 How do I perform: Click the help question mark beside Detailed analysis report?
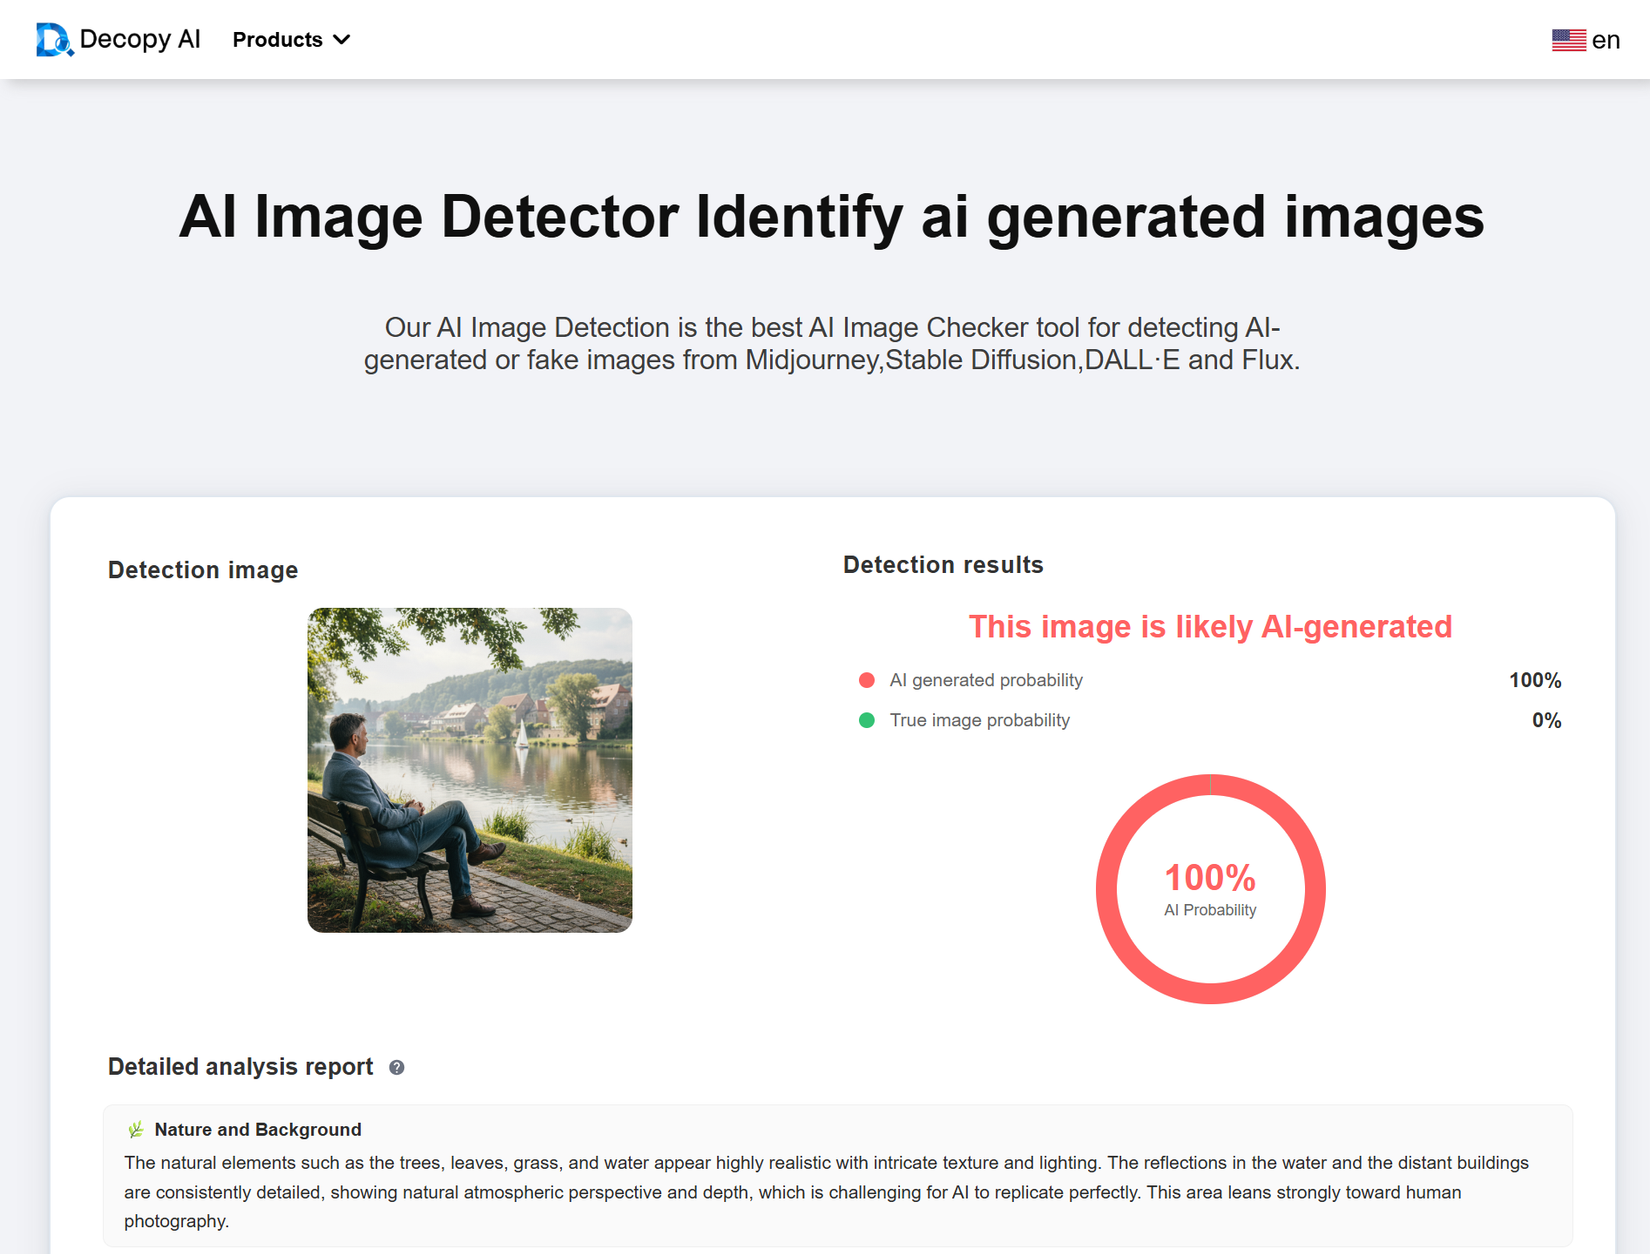pos(396,1068)
